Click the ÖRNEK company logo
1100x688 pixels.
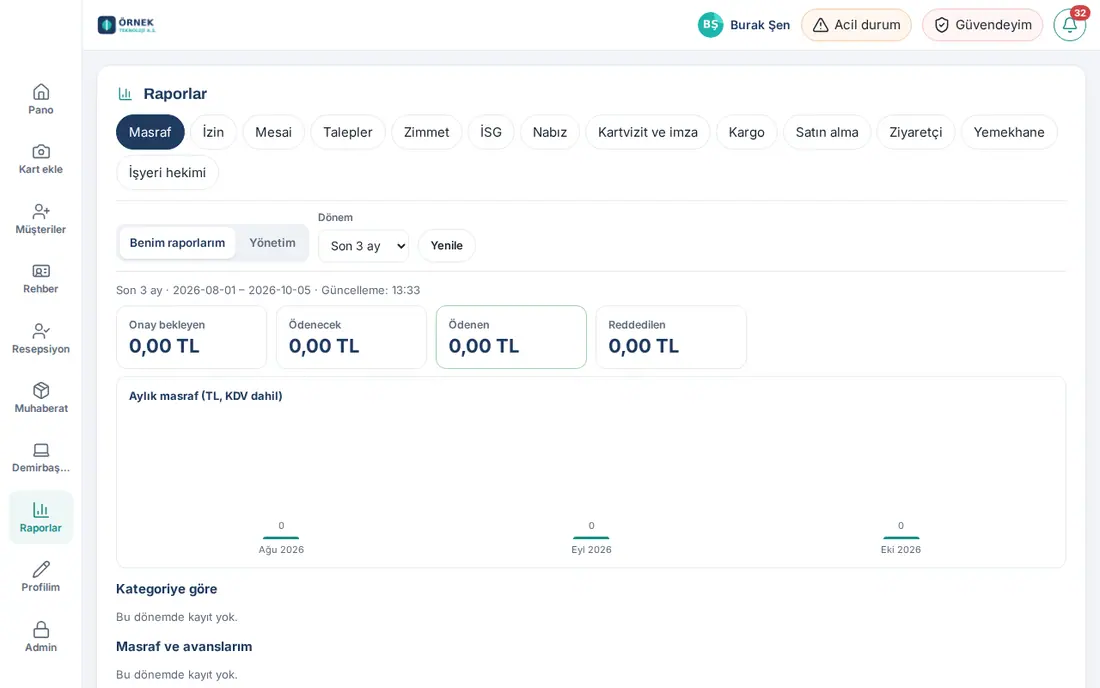tap(127, 25)
